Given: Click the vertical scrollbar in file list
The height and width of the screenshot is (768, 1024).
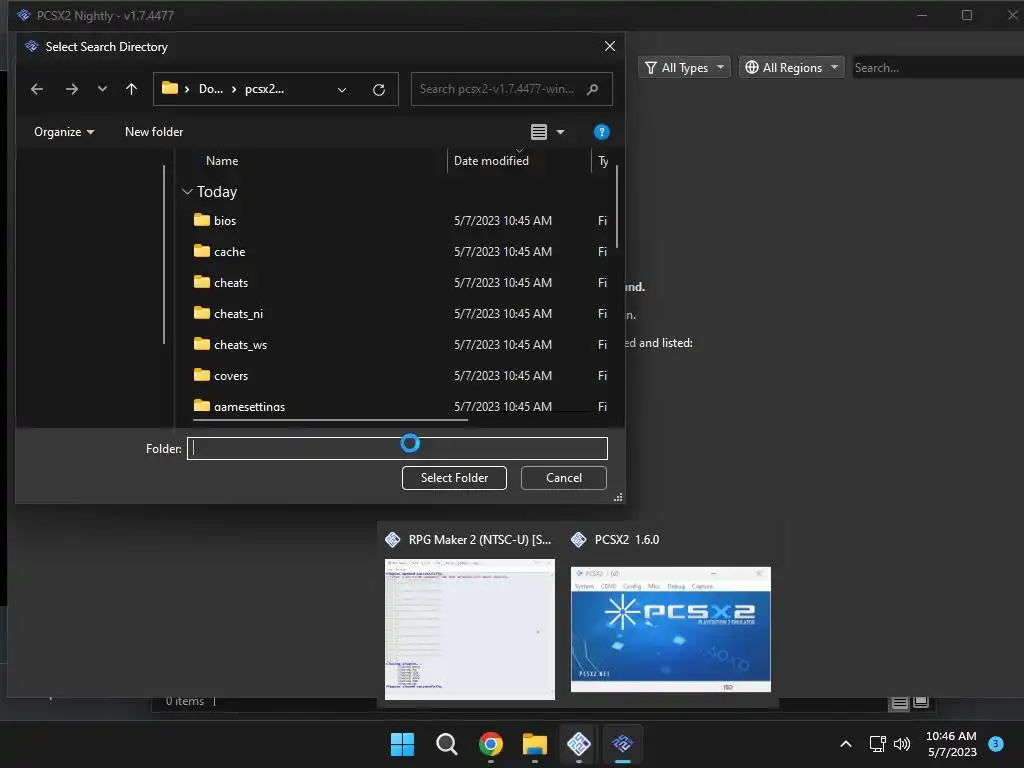Looking at the screenshot, I should 616,206.
